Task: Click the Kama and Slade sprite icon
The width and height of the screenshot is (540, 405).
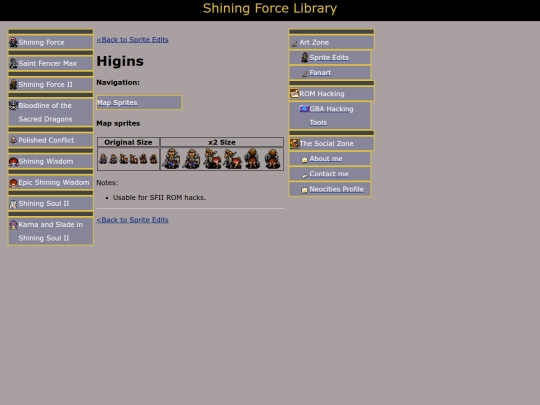Action: [13, 225]
